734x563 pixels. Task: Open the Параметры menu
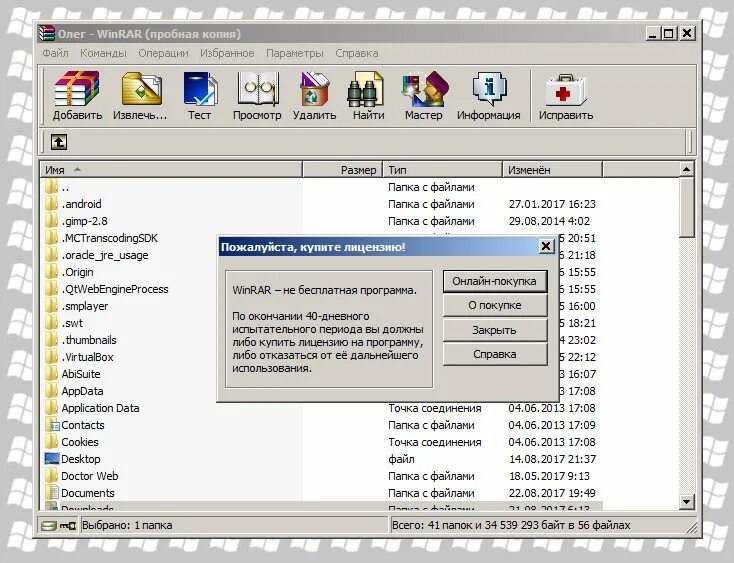pos(295,53)
